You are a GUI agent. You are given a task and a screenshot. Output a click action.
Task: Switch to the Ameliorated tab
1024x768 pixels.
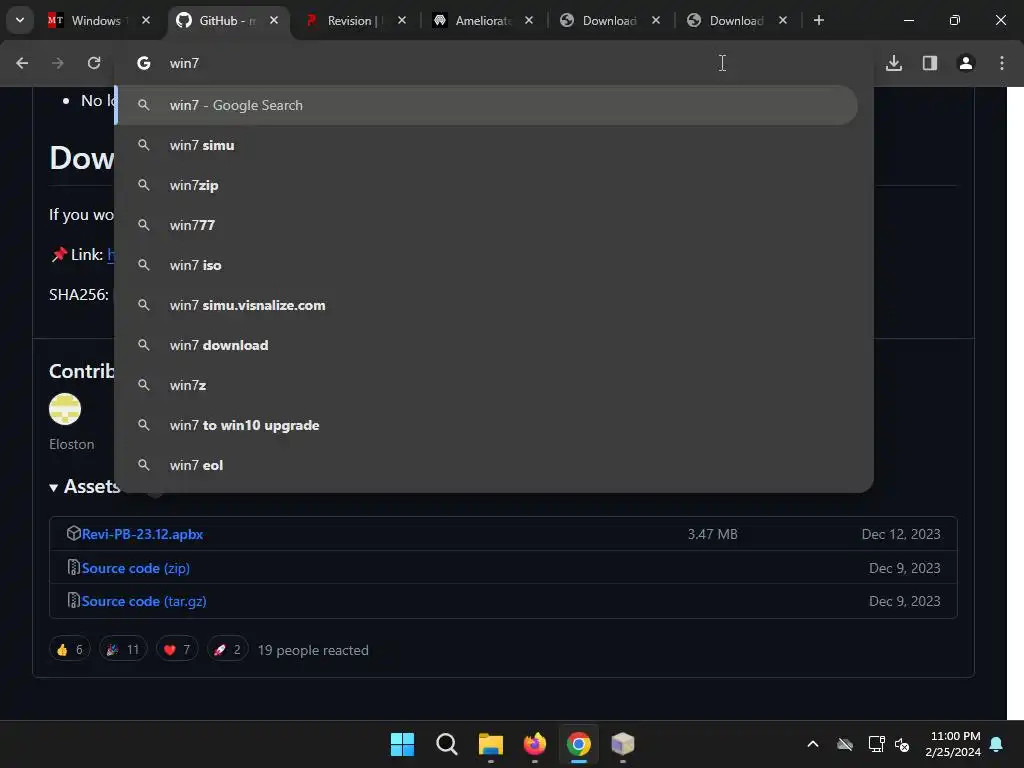click(483, 20)
